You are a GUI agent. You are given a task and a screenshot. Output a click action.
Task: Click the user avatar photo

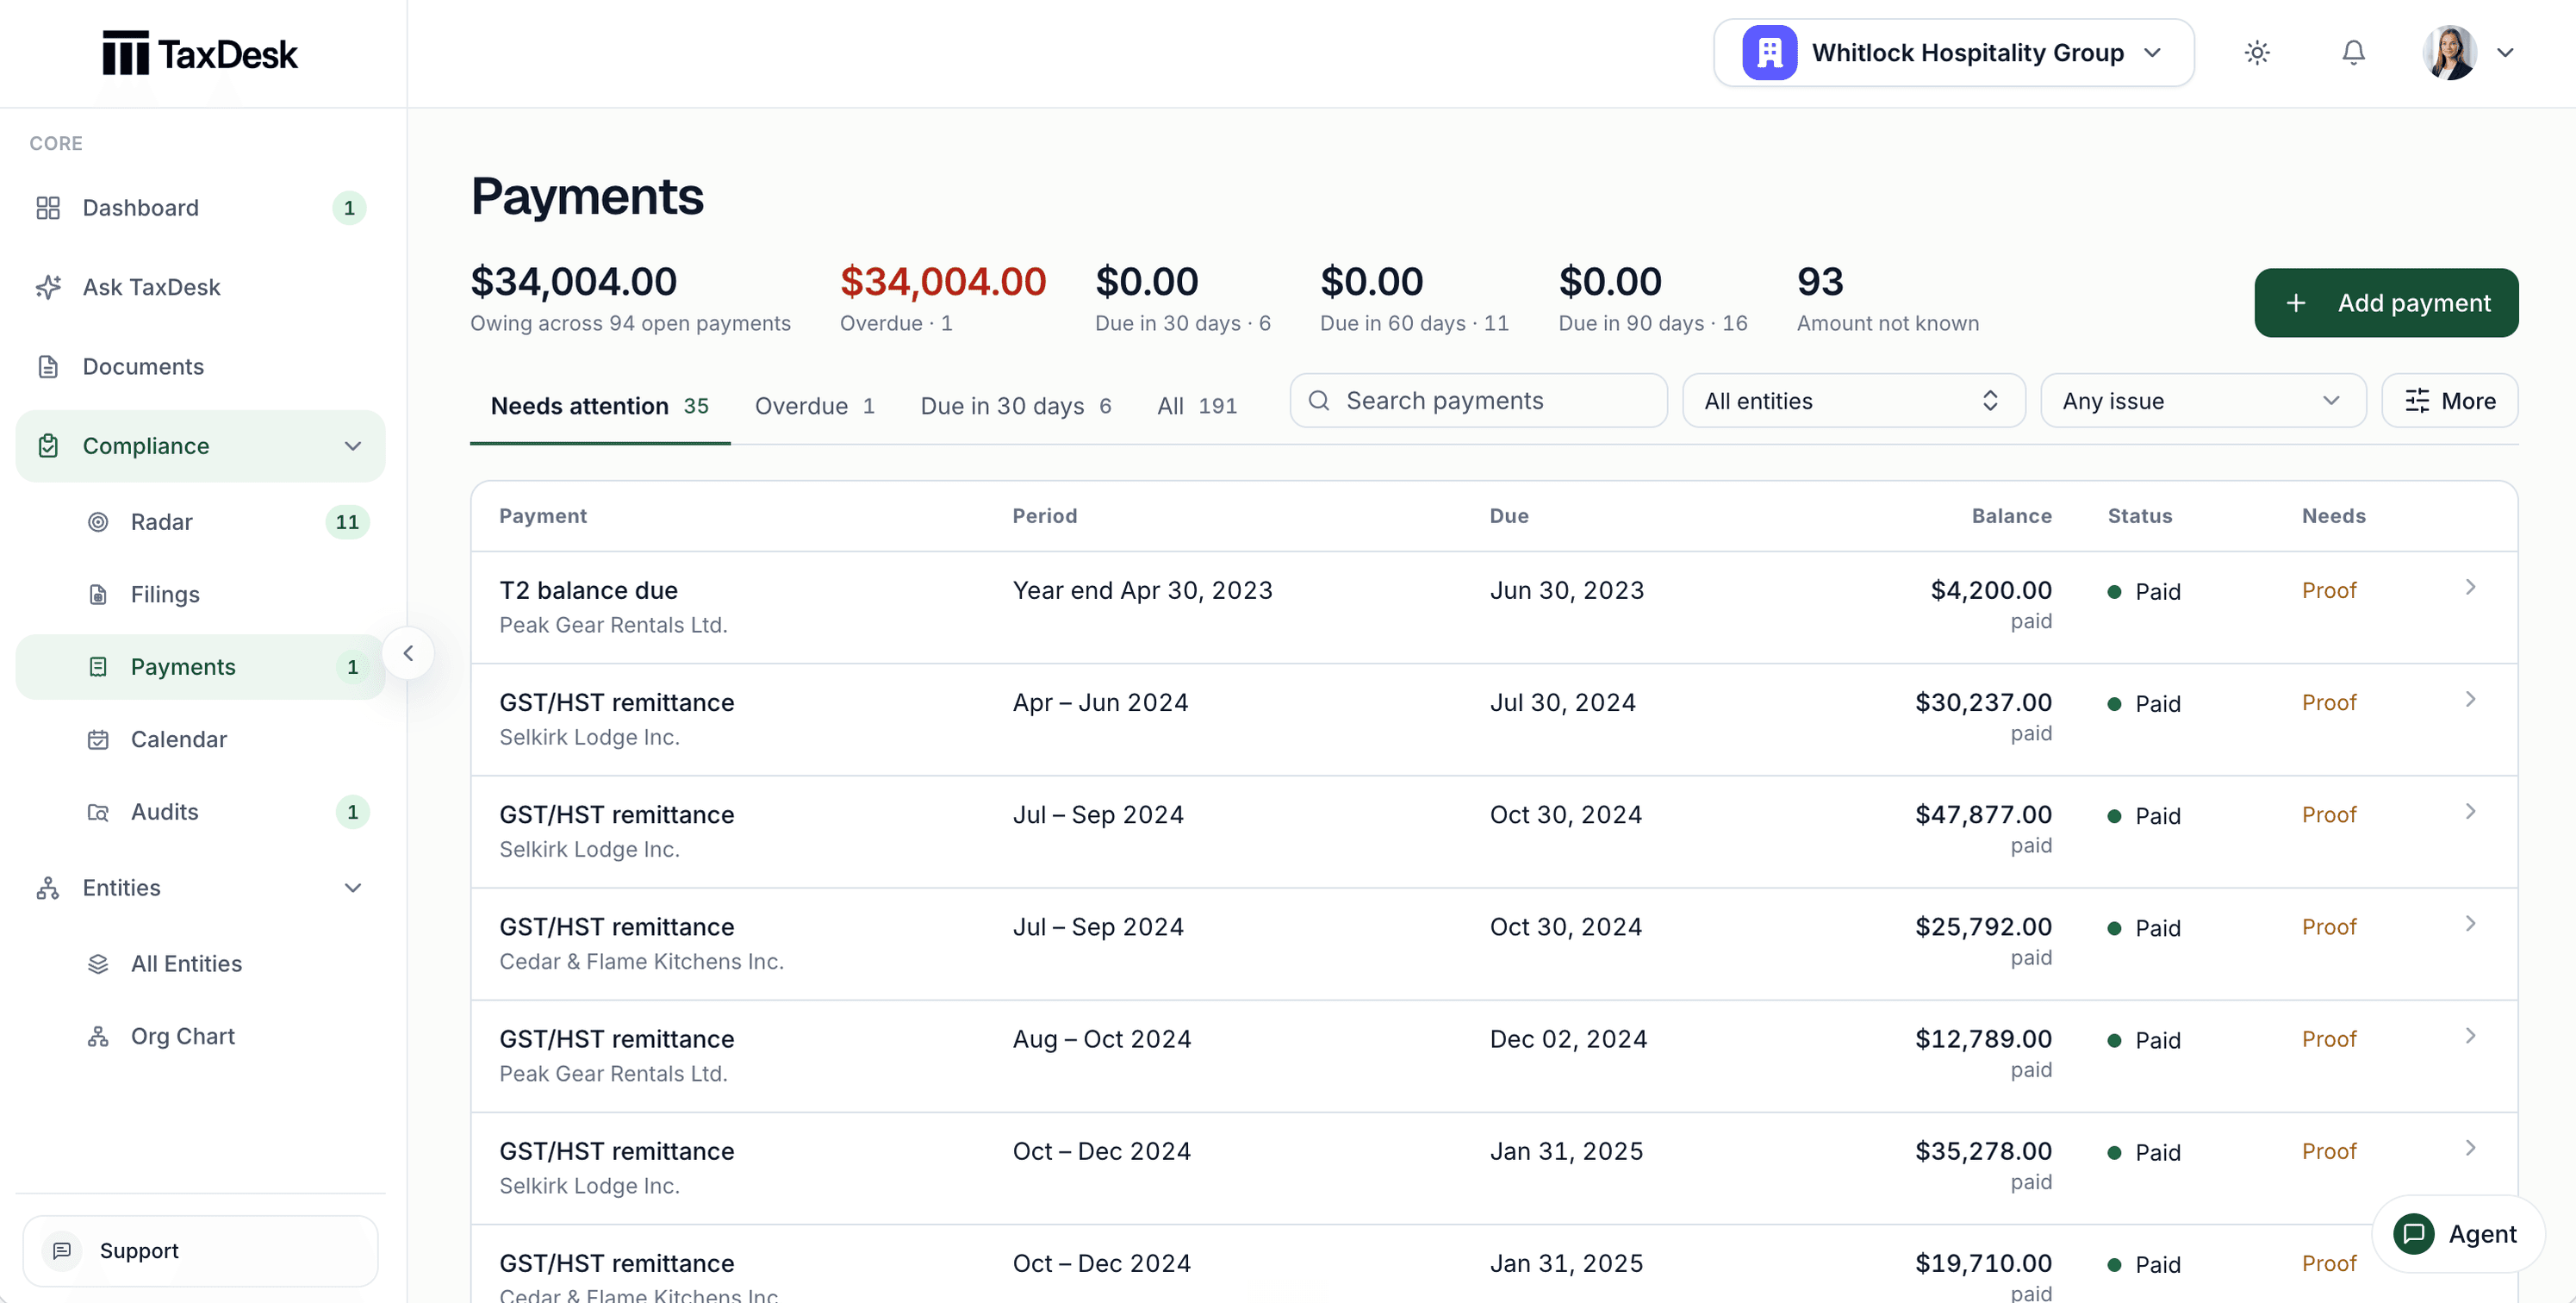pyautogui.click(x=2449, y=53)
